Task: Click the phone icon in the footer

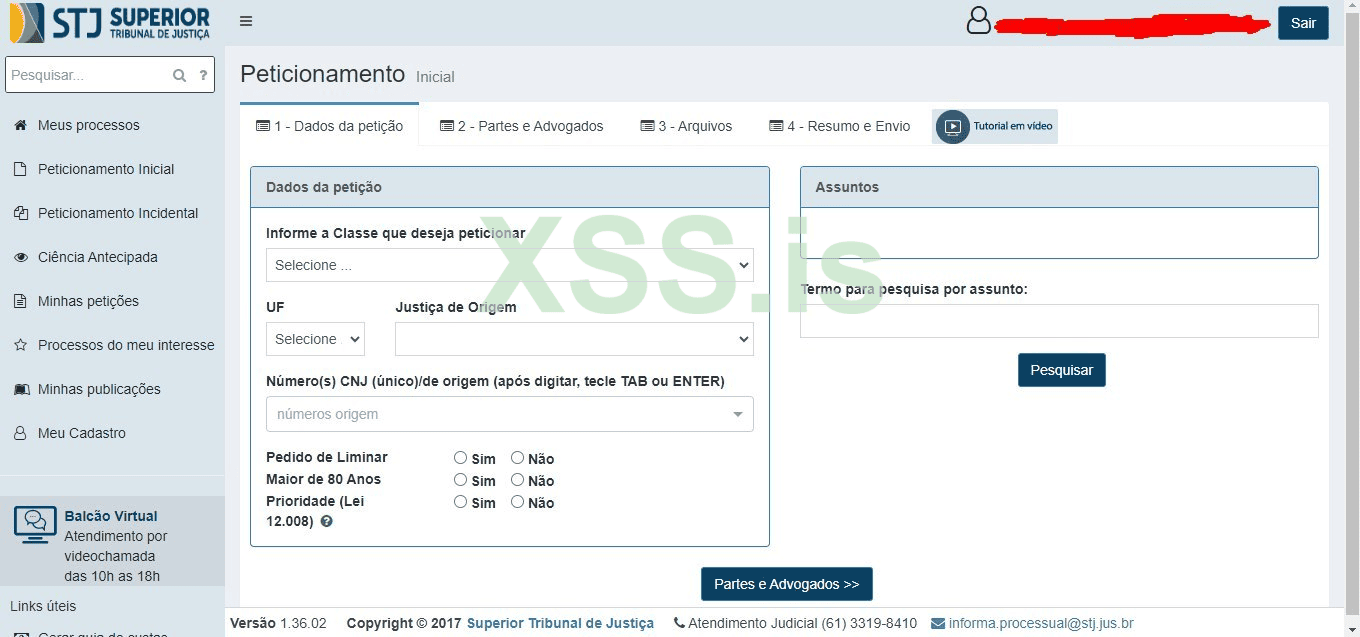Action: pyautogui.click(x=680, y=623)
